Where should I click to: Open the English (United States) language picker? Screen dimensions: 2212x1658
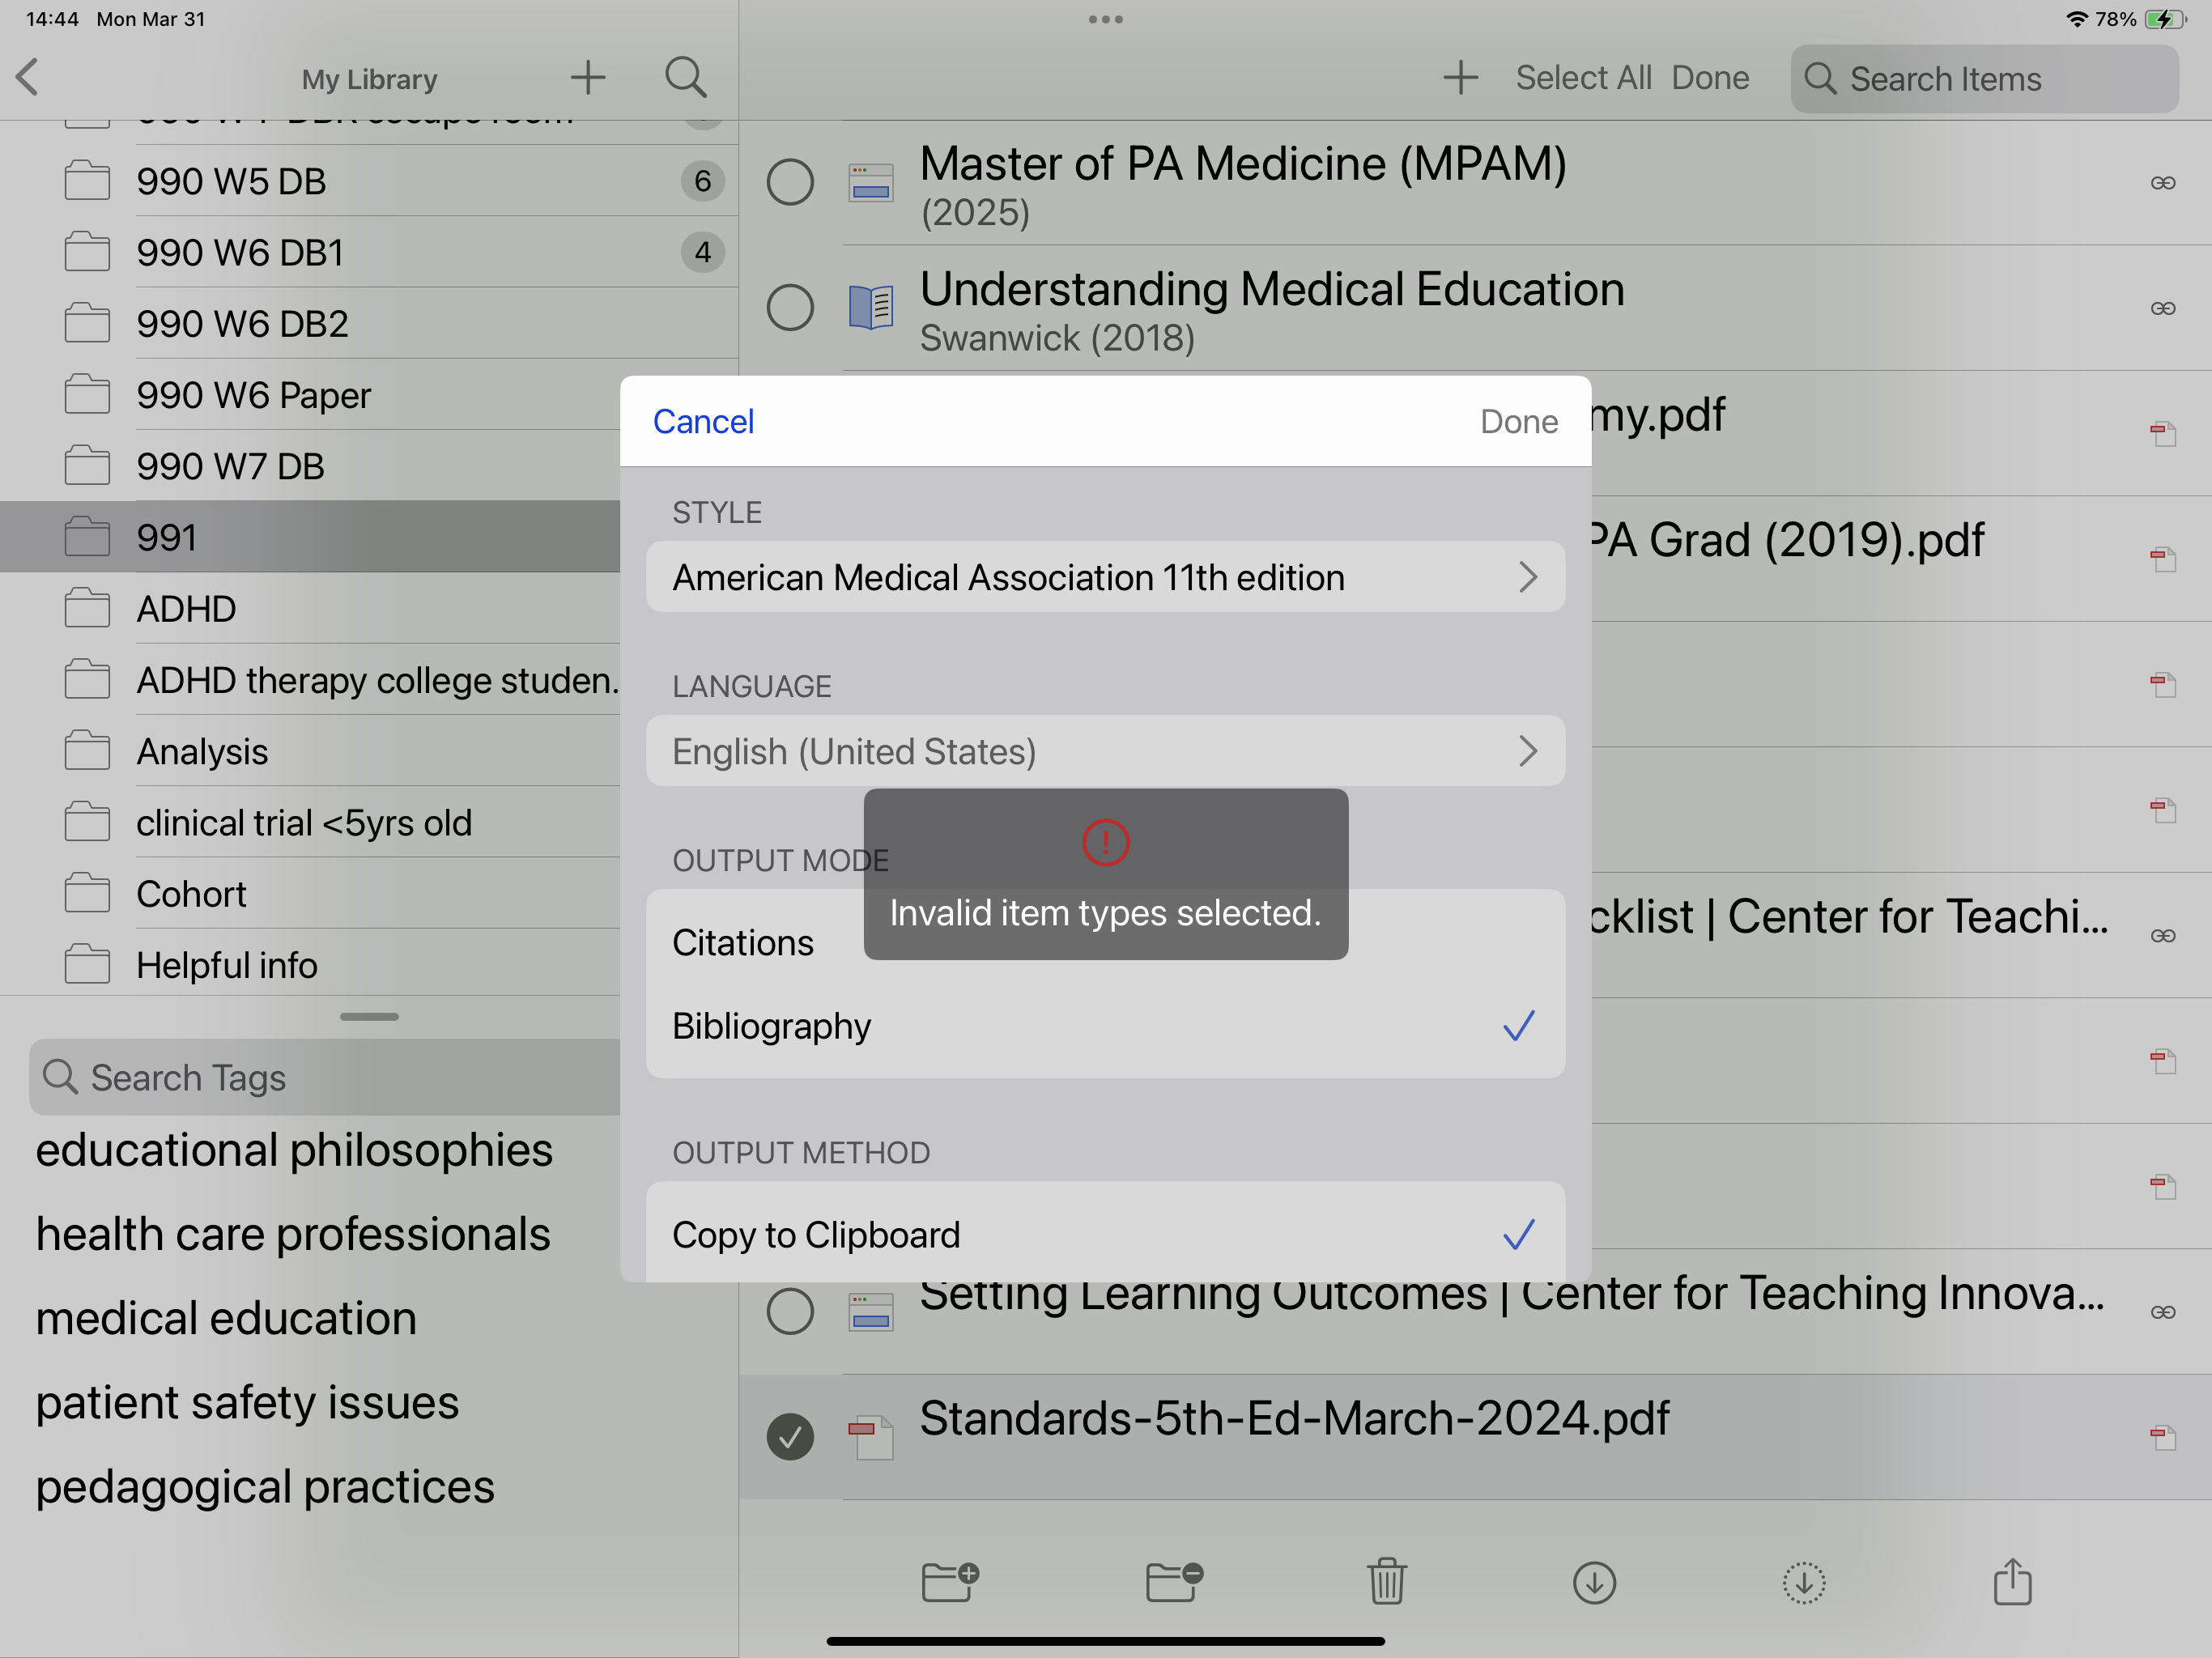tap(1105, 751)
